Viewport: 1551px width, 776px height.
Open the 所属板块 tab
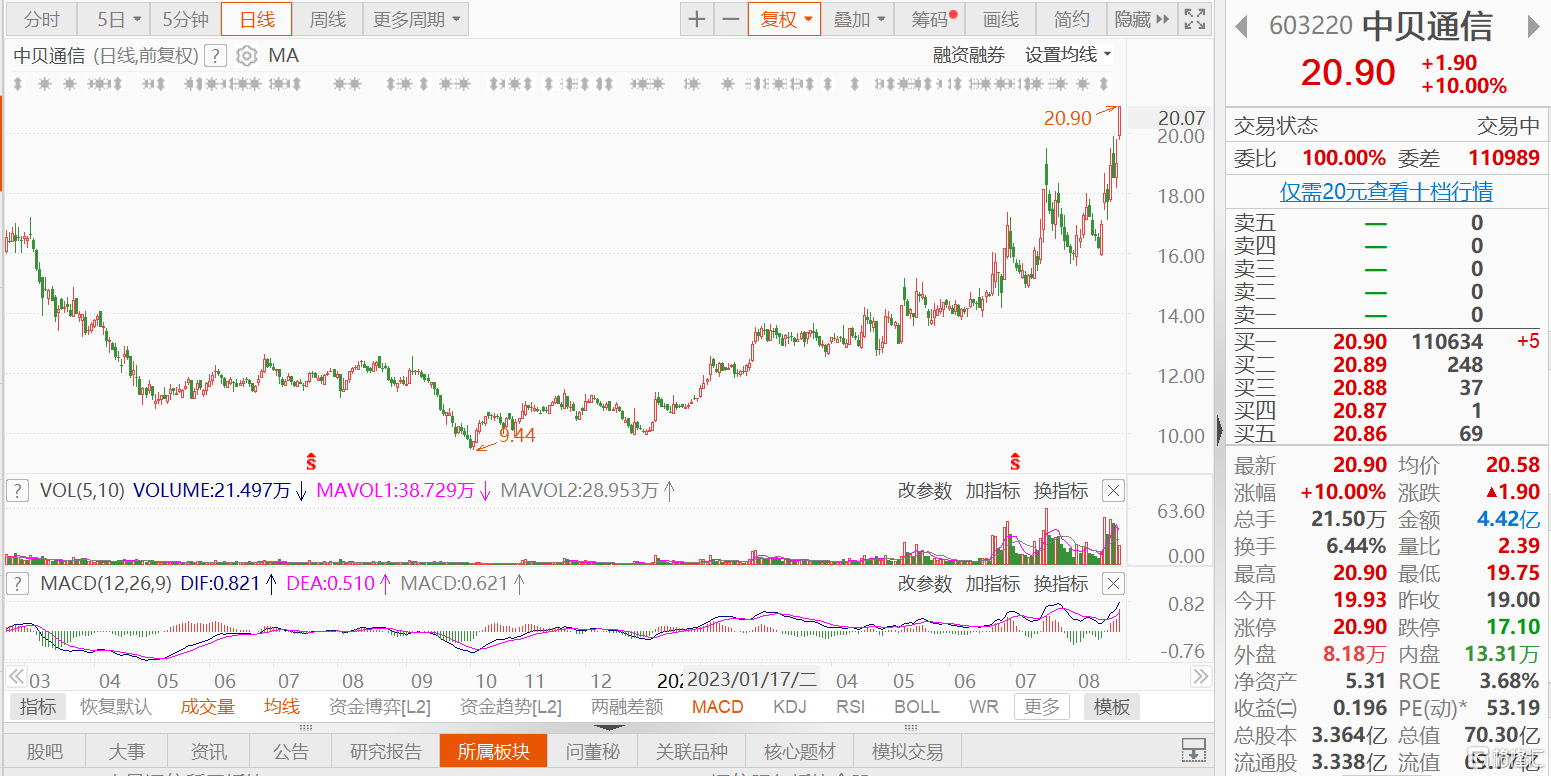click(493, 751)
